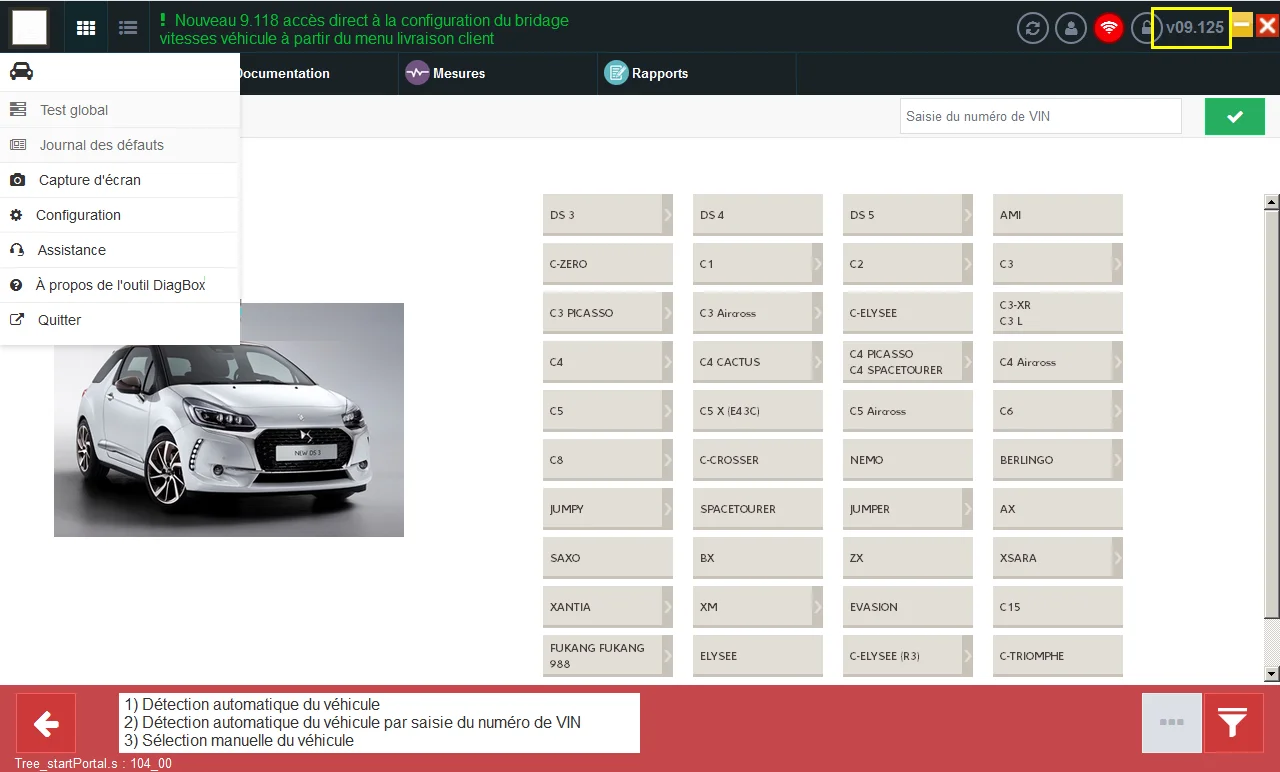Click the question mark icon beside À propos
The width and height of the screenshot is (1280, 772).
pos(16,285)
